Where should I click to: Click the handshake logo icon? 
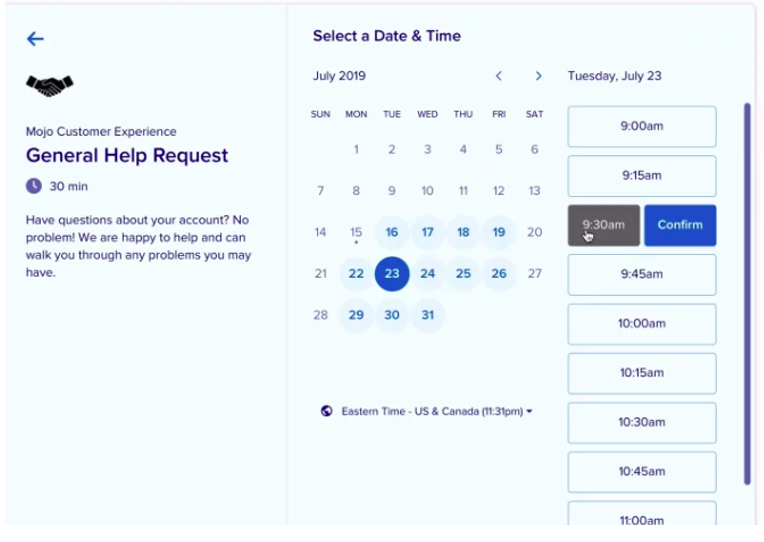50,87
